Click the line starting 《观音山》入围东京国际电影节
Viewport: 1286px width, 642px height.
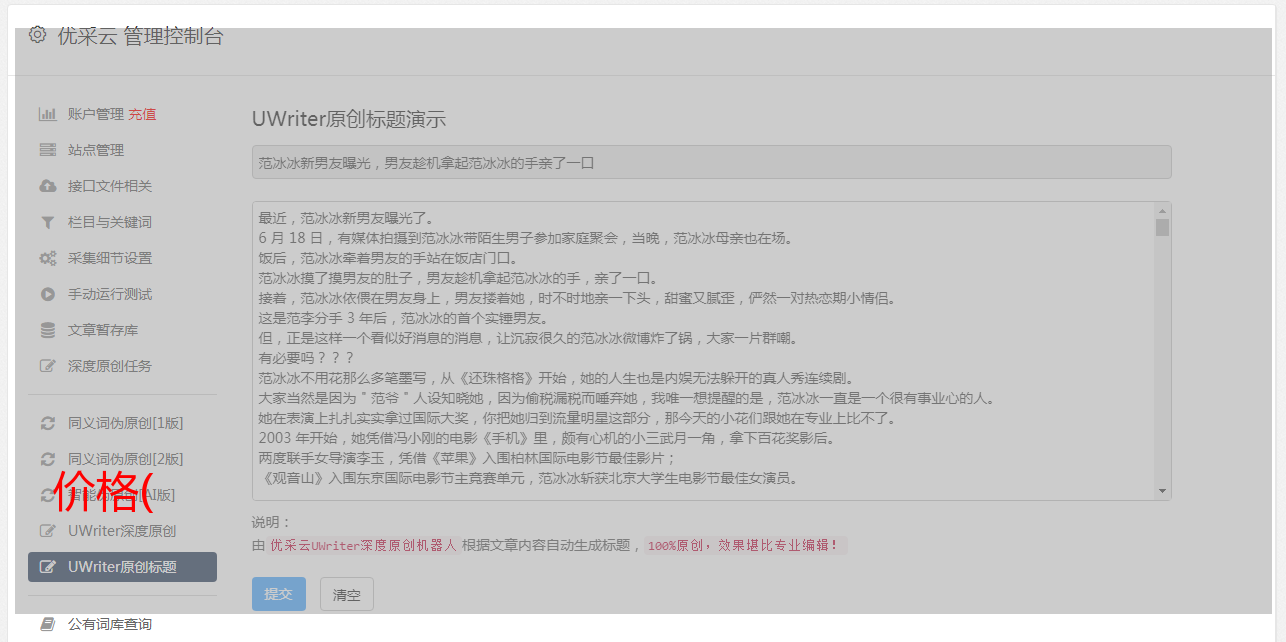click(528, 478)
